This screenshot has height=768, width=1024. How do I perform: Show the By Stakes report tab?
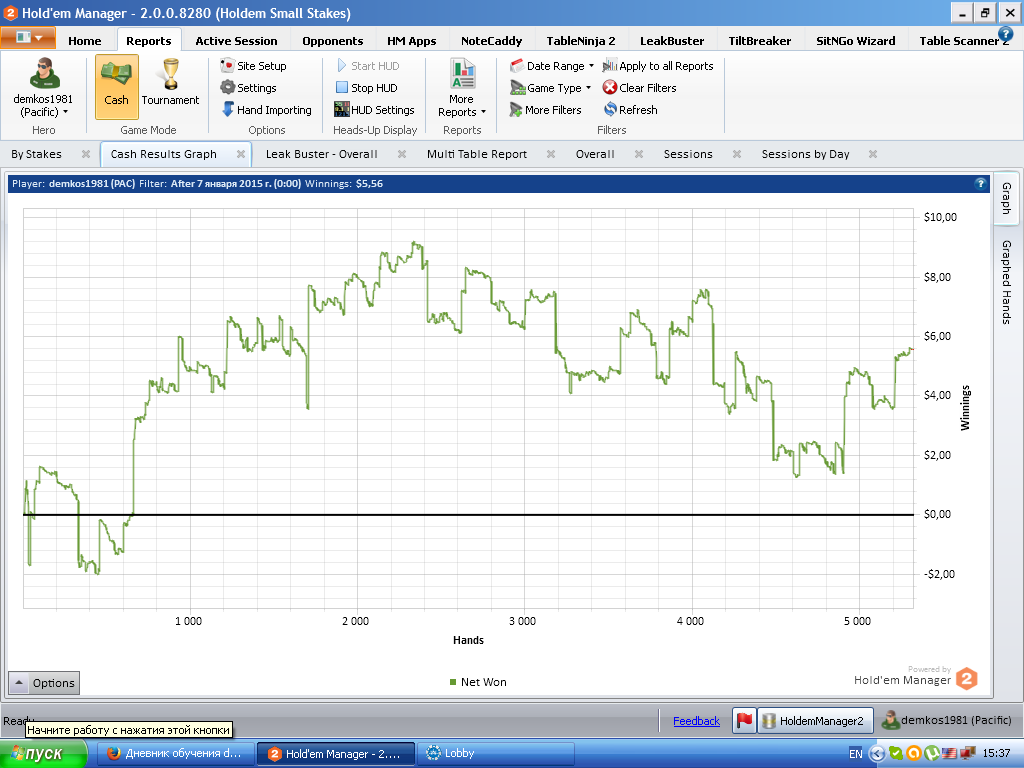tap(37, 154)
